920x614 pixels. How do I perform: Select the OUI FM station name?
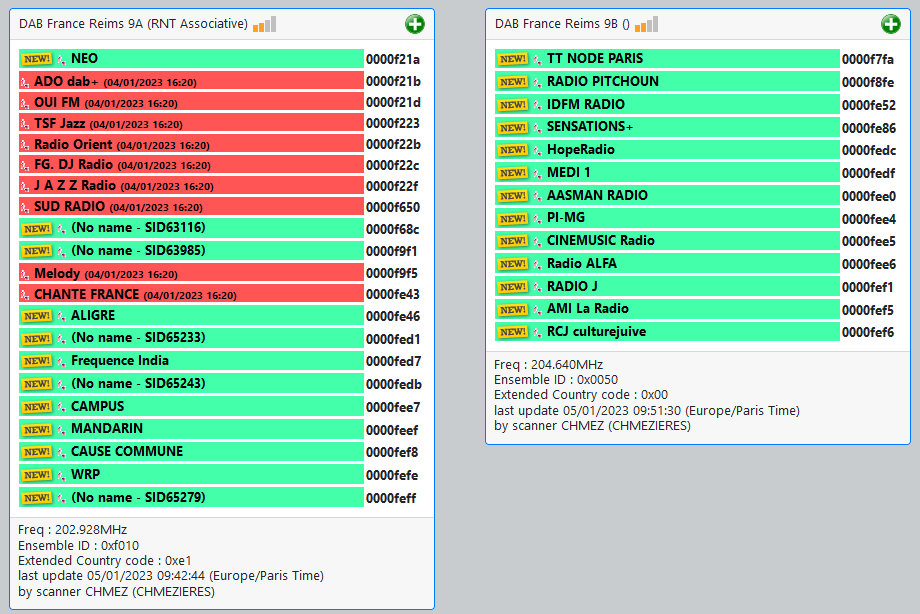[x=57, y=103]
